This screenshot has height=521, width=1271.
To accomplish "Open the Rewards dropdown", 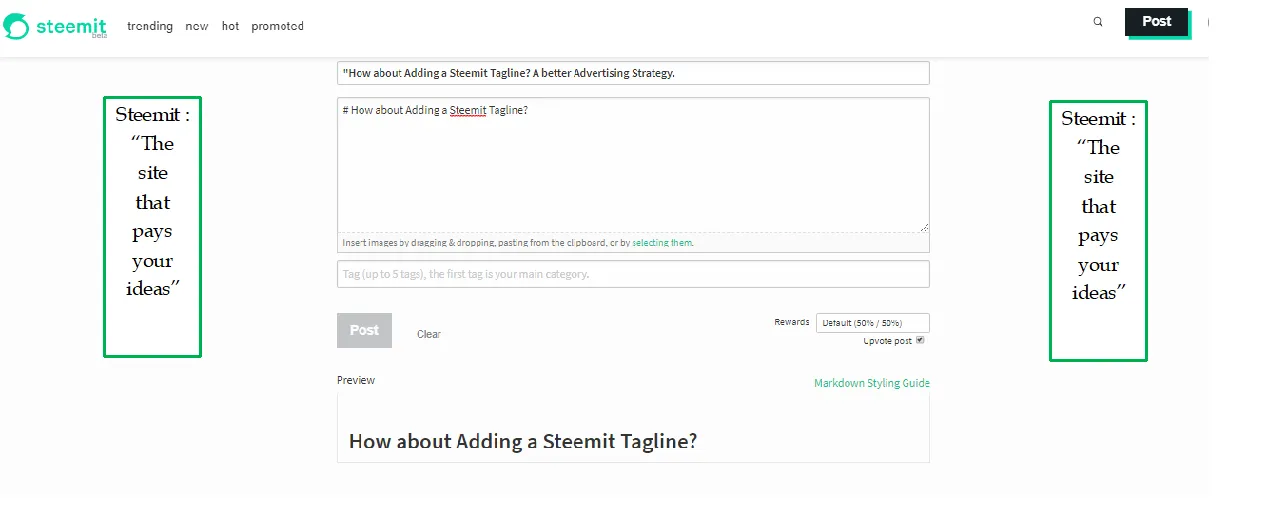I will pos(873,323).
